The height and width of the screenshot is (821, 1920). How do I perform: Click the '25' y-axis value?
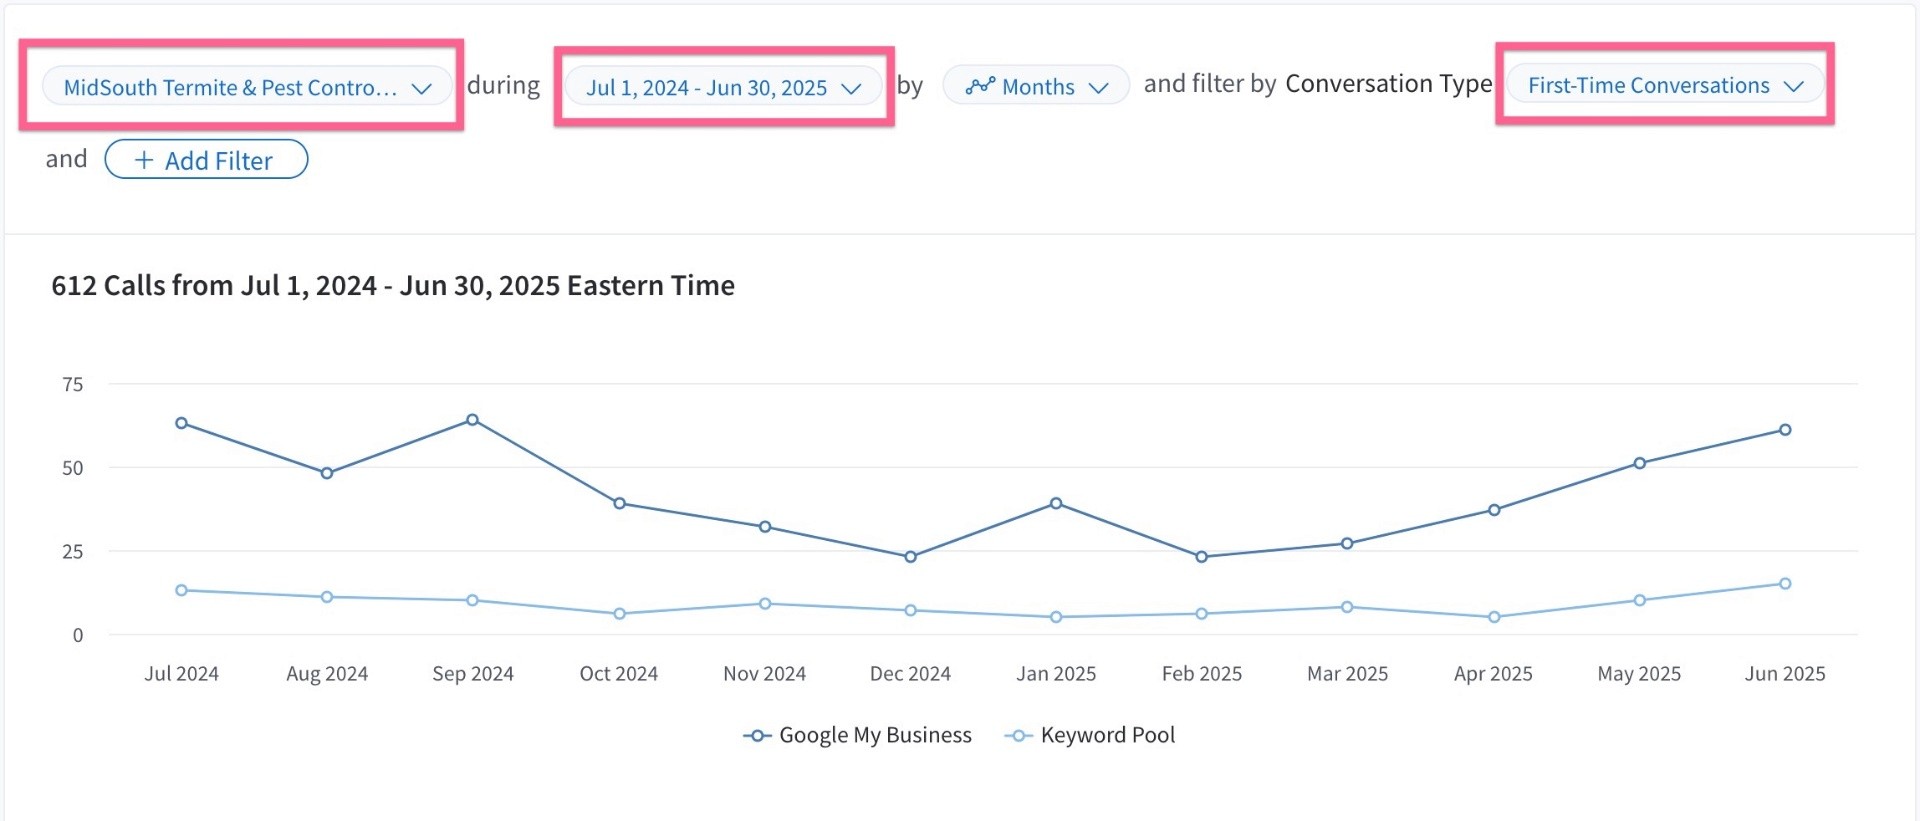(73, 551)
